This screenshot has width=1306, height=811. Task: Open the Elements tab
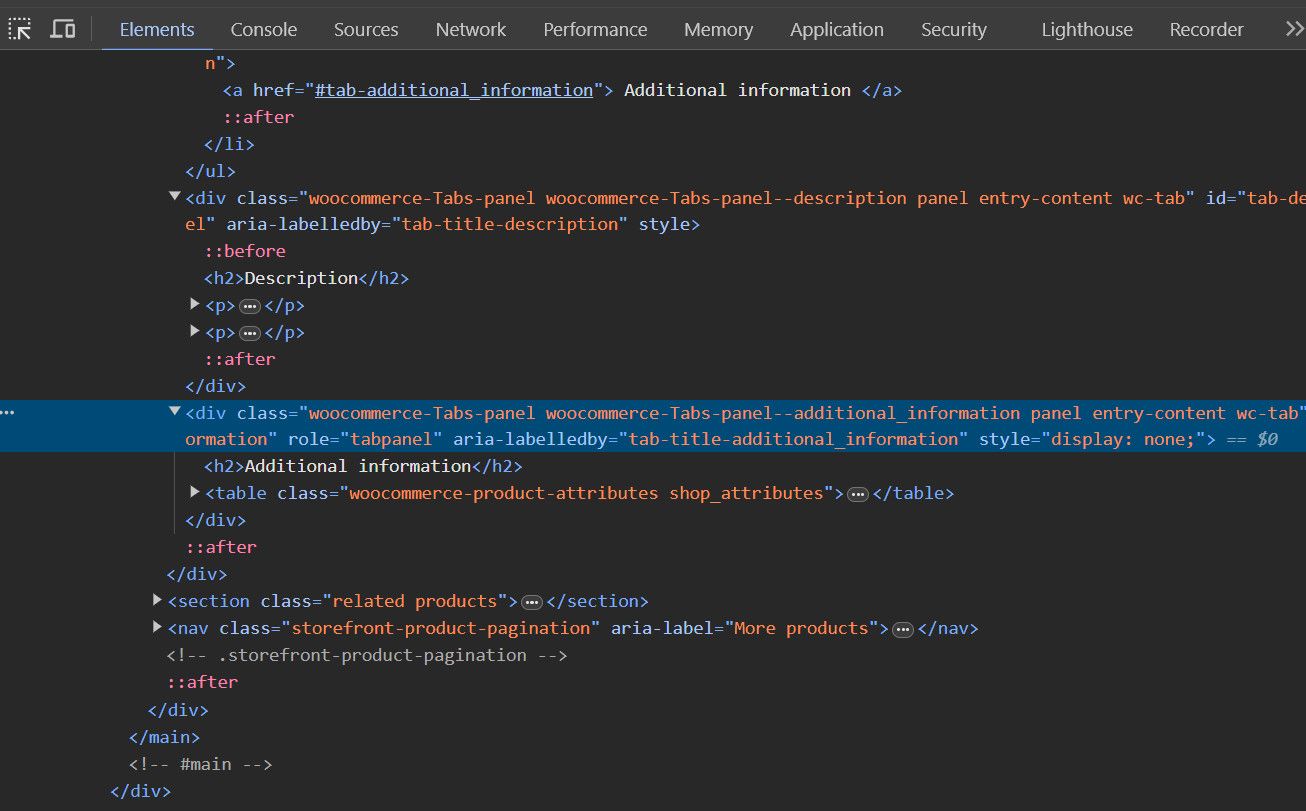[157, 30]
